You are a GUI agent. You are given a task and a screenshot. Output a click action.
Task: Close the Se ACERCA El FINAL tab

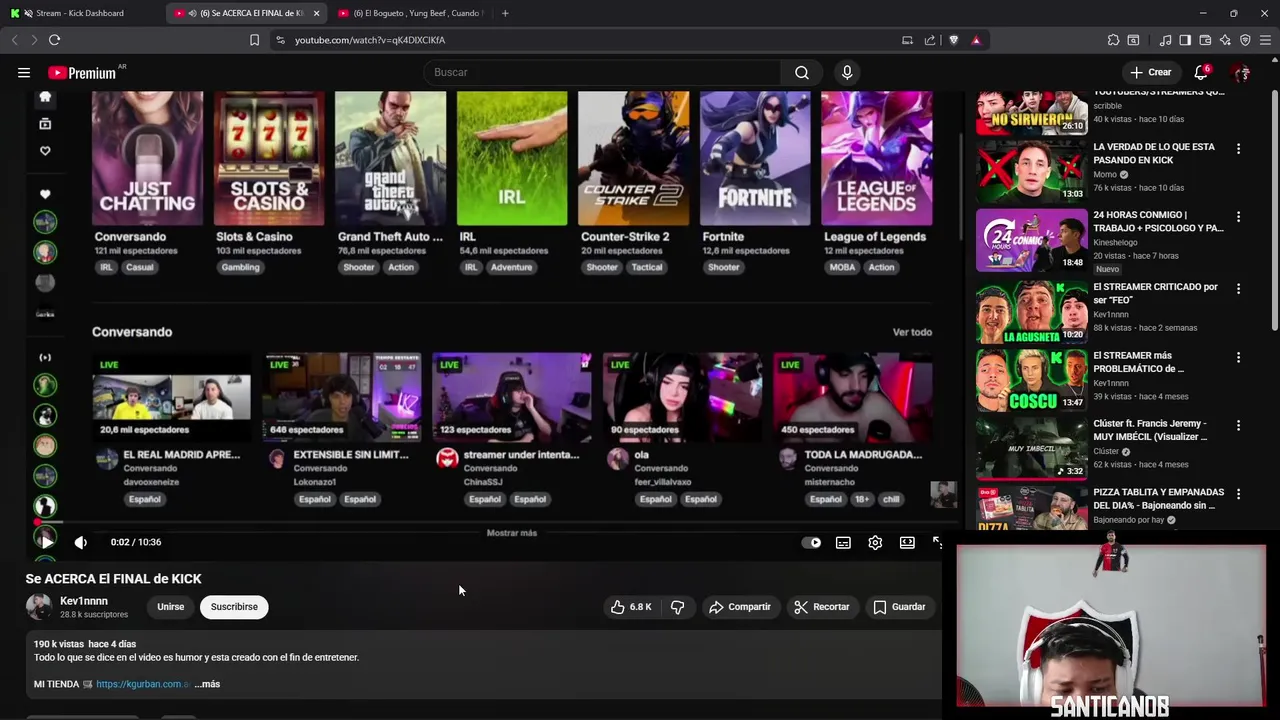(x=317, y=13)
